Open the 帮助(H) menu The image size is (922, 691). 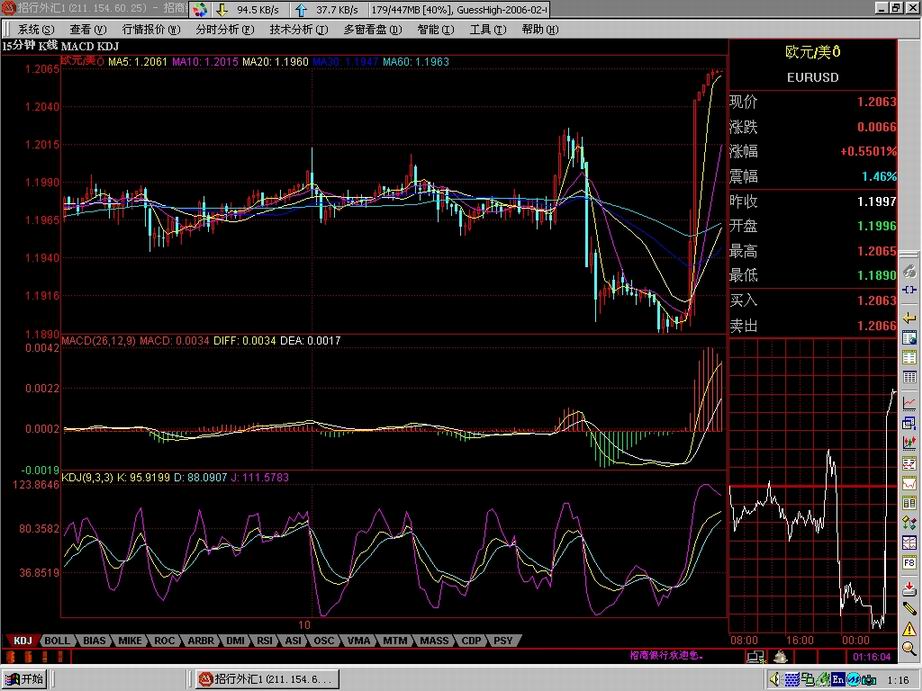[x=538, y=30]
